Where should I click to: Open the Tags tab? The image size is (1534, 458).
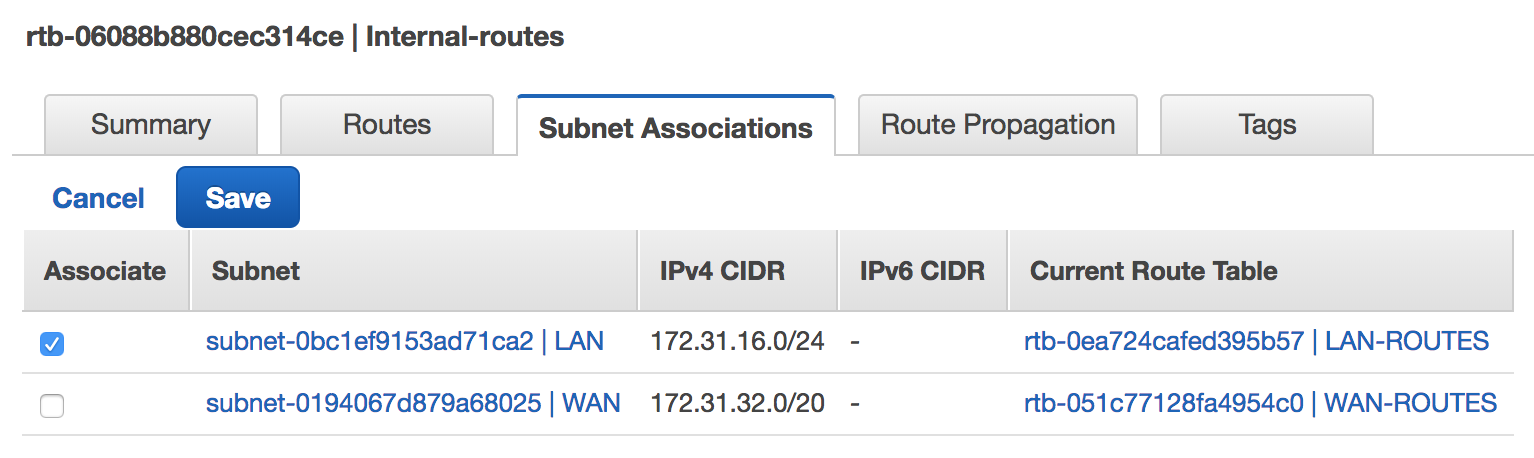[1267, 125]
